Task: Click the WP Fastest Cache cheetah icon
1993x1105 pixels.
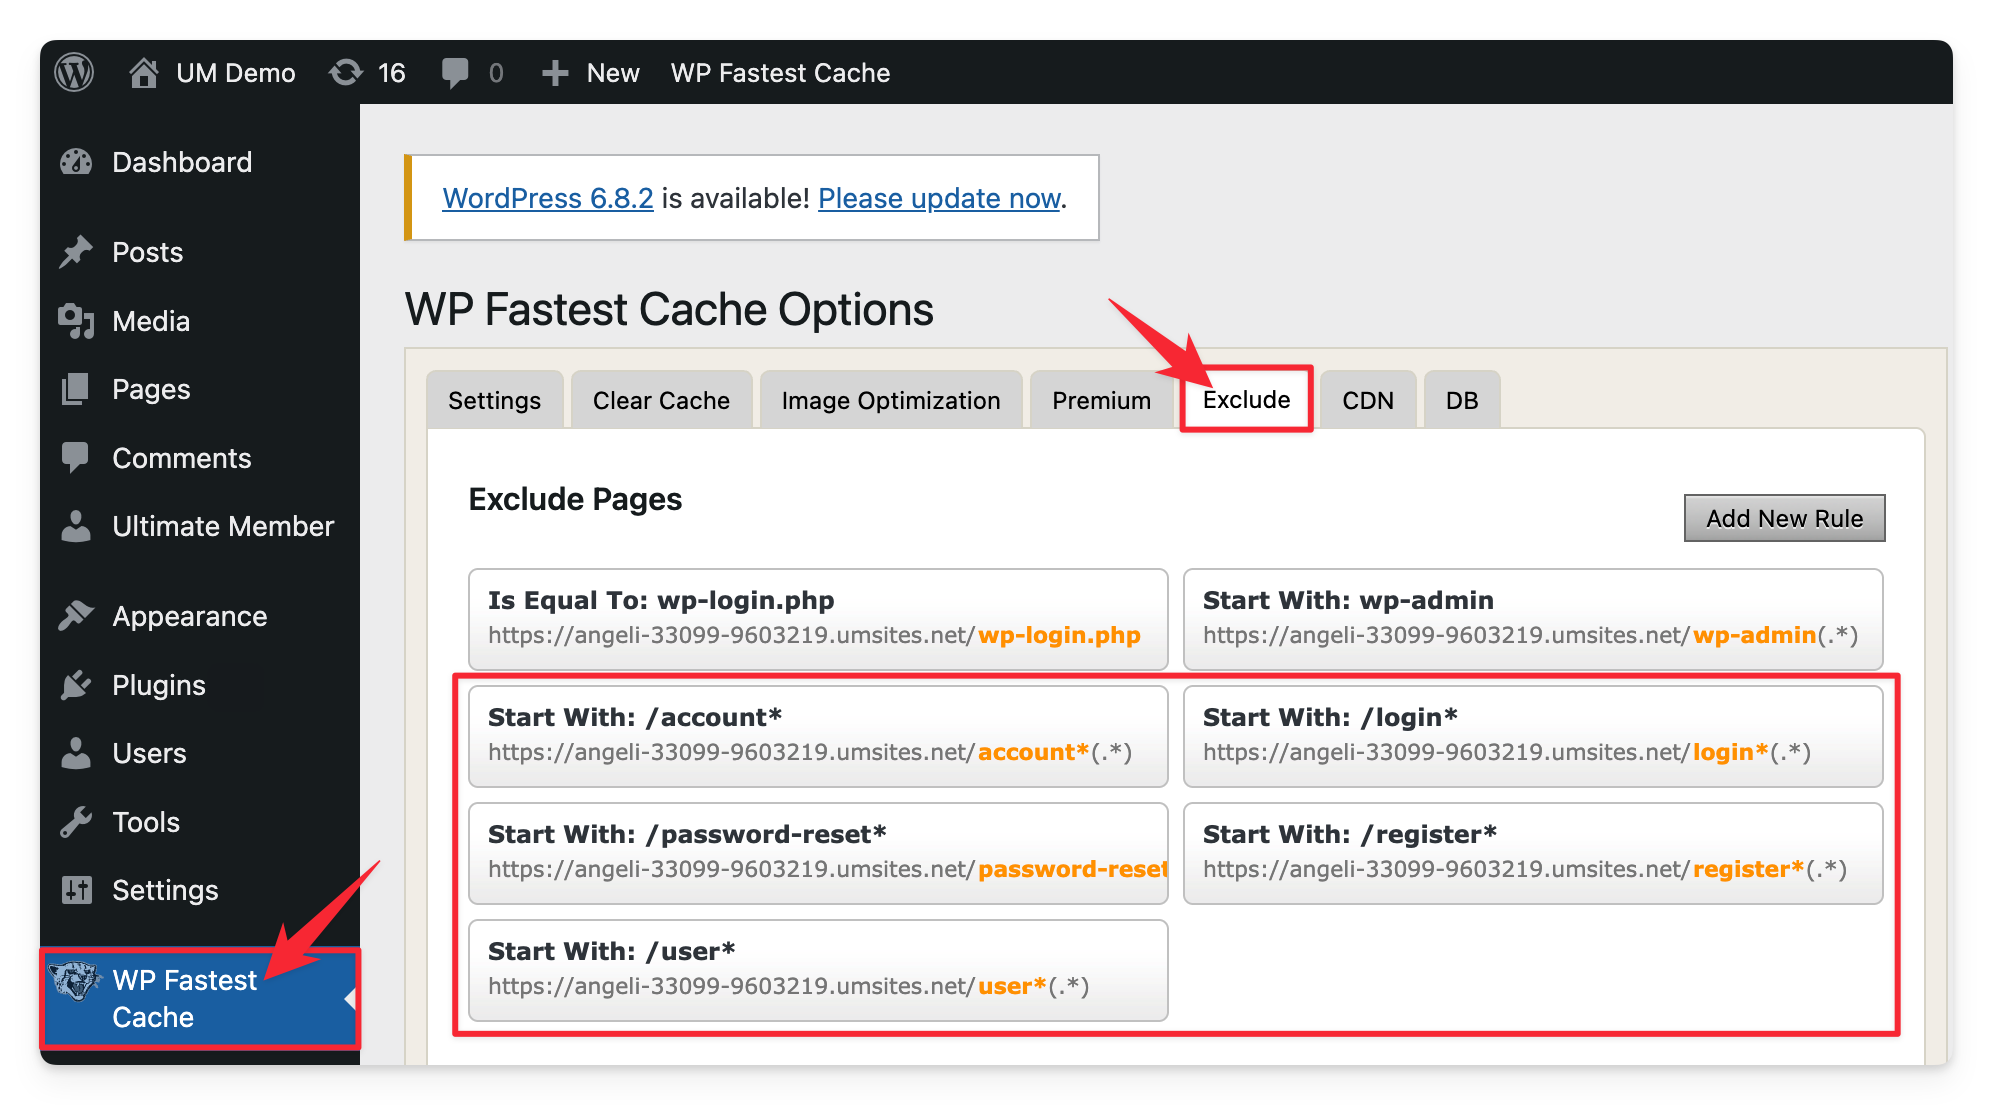Action: (75, 981)
